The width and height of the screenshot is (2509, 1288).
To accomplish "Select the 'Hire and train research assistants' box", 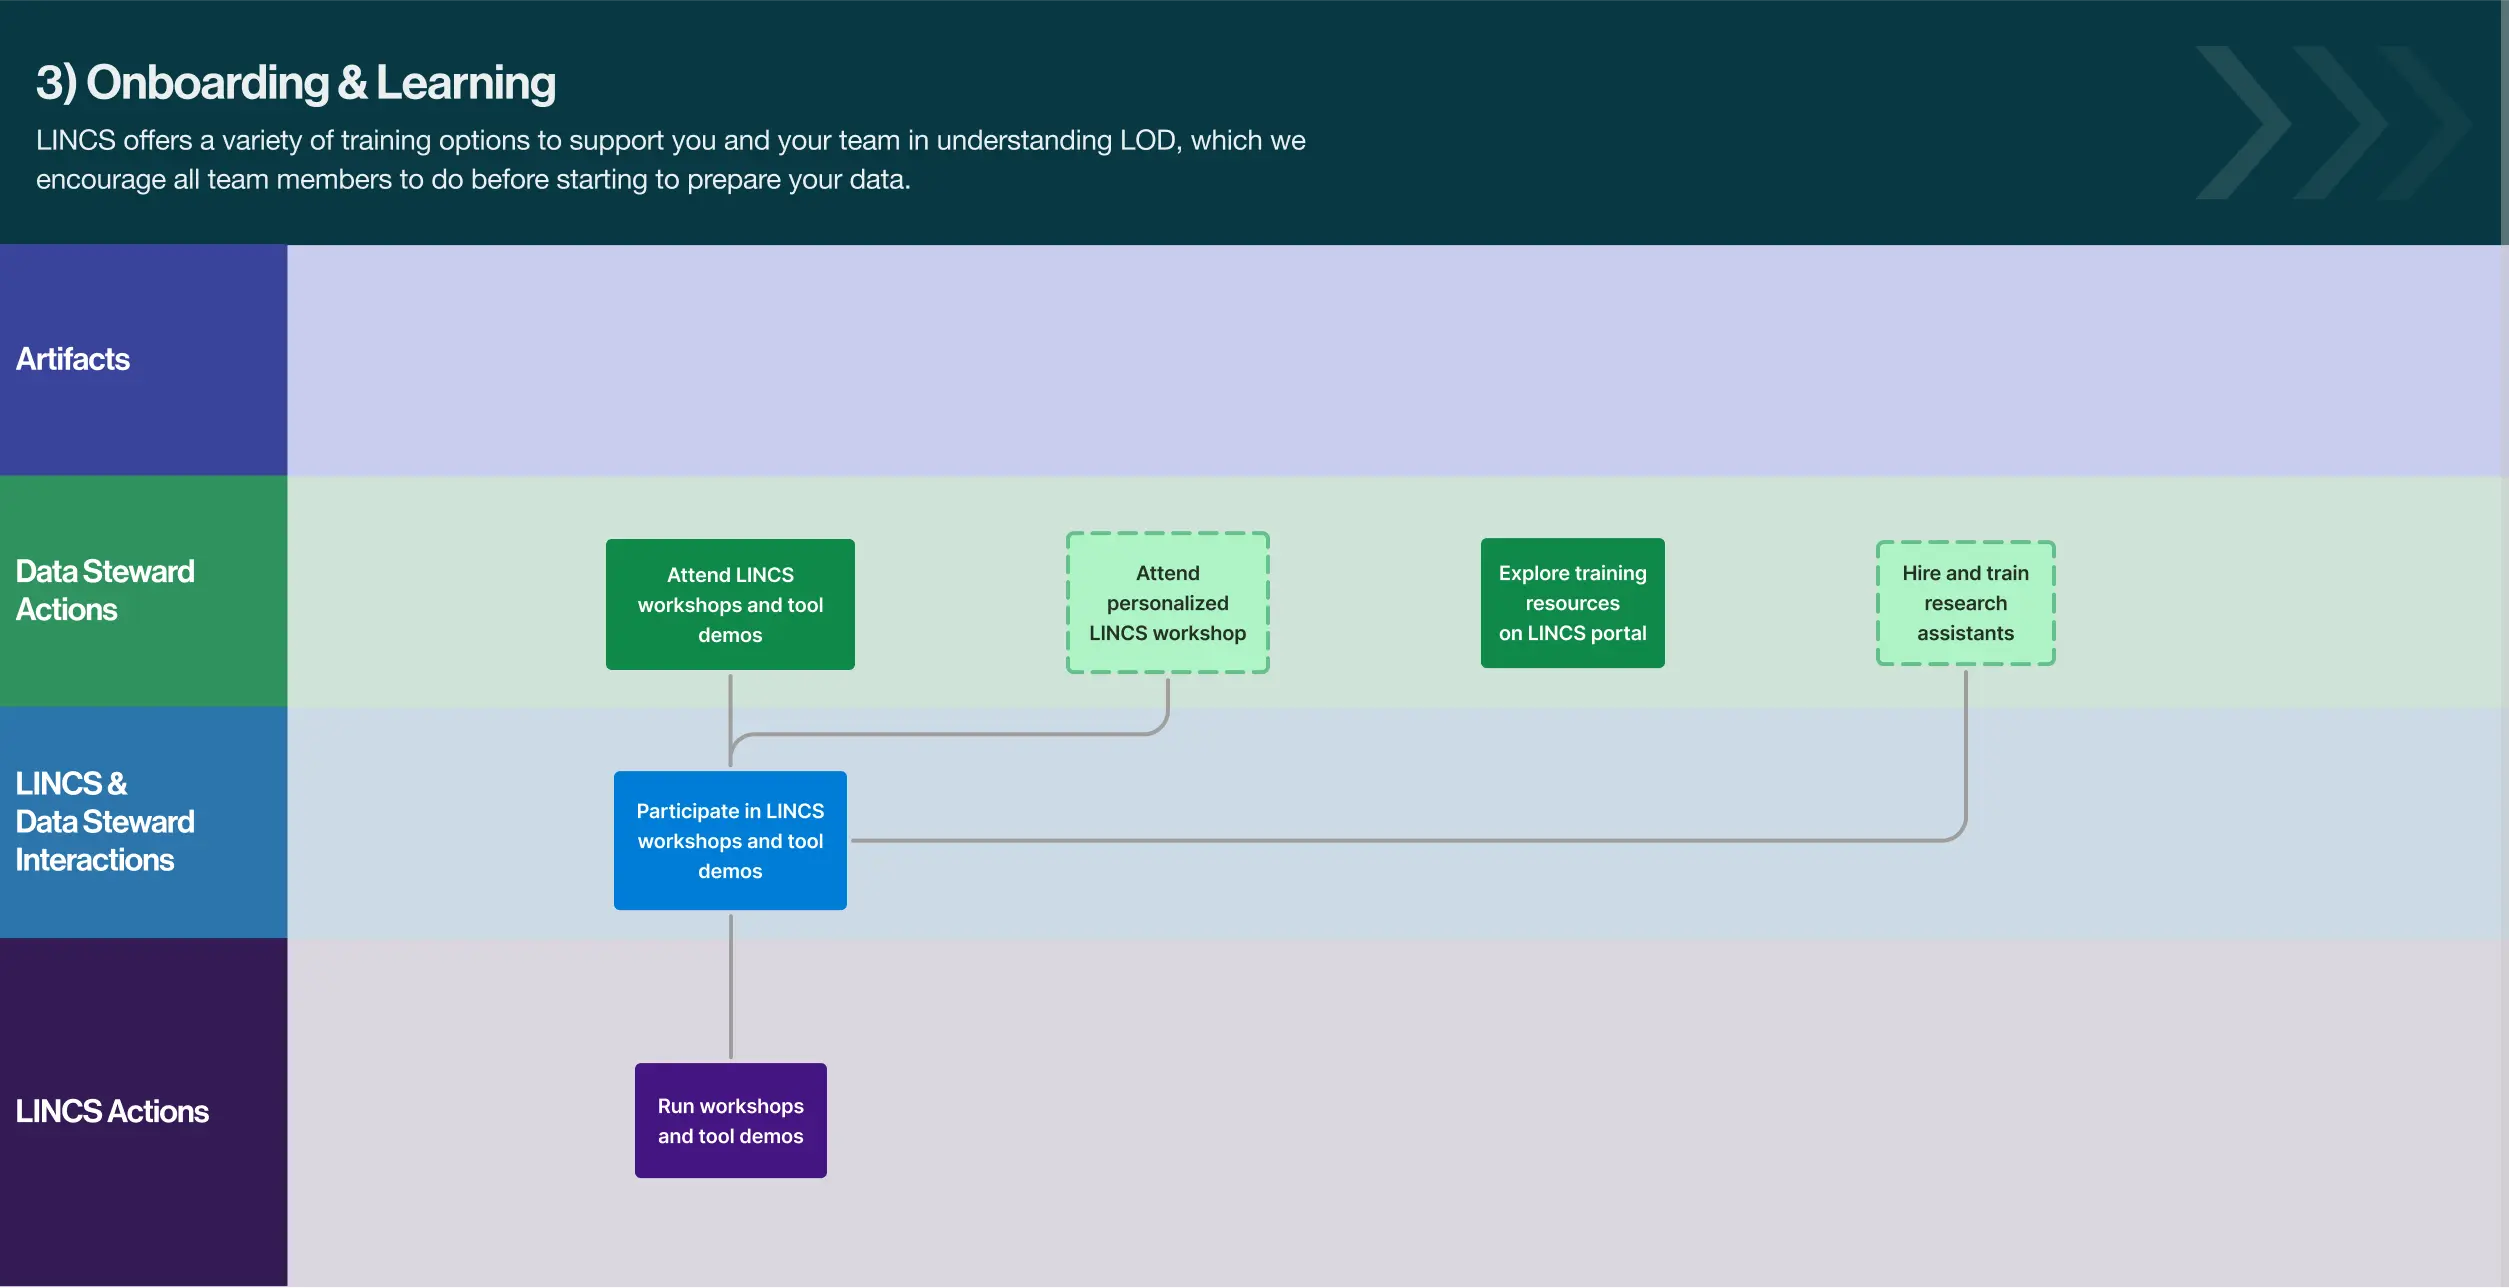I will (x=1965, y=603).
